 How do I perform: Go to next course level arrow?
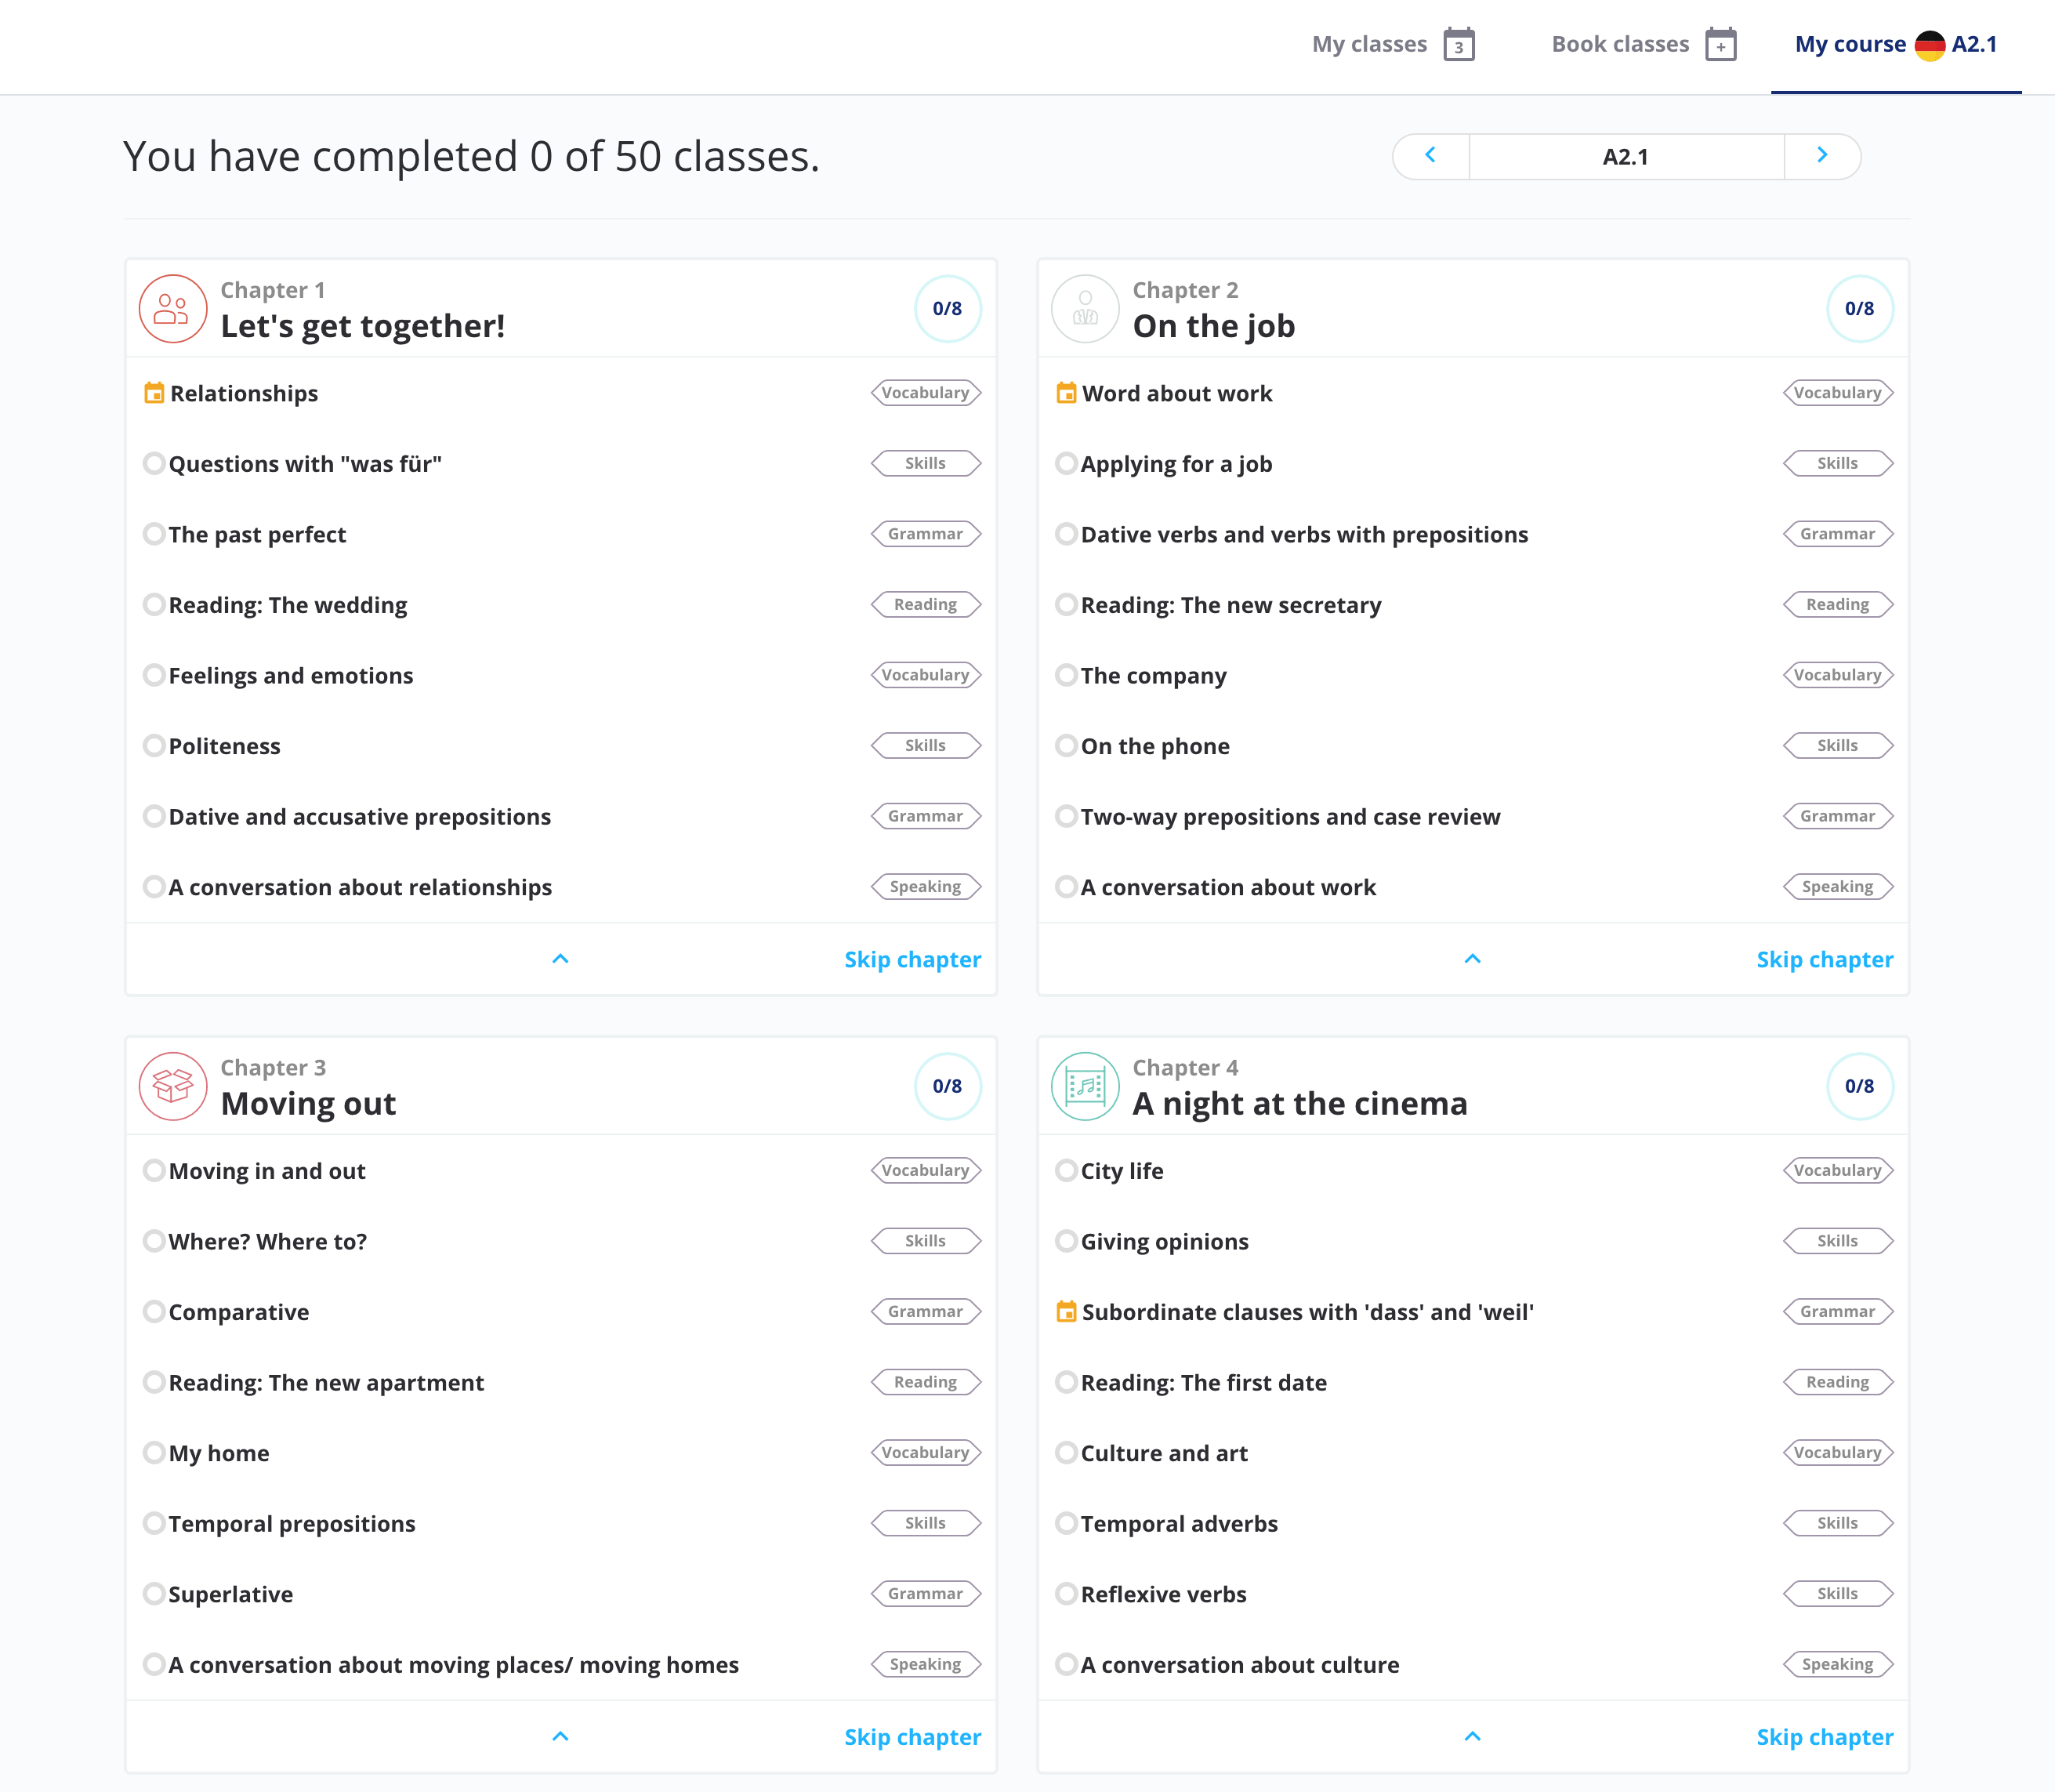click(1822, 156)
